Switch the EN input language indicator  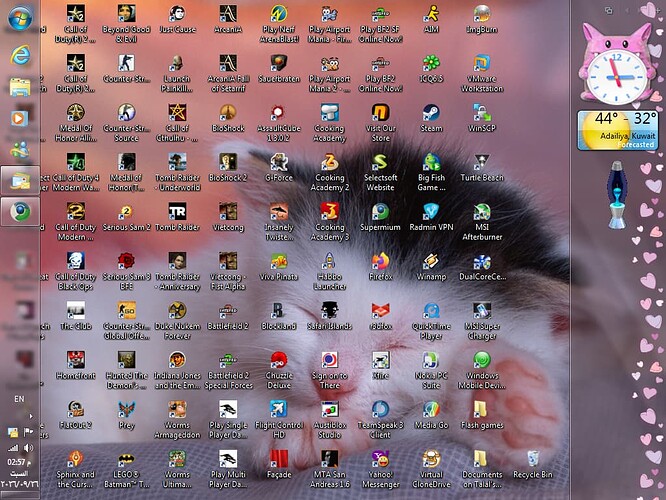point(19,399)
